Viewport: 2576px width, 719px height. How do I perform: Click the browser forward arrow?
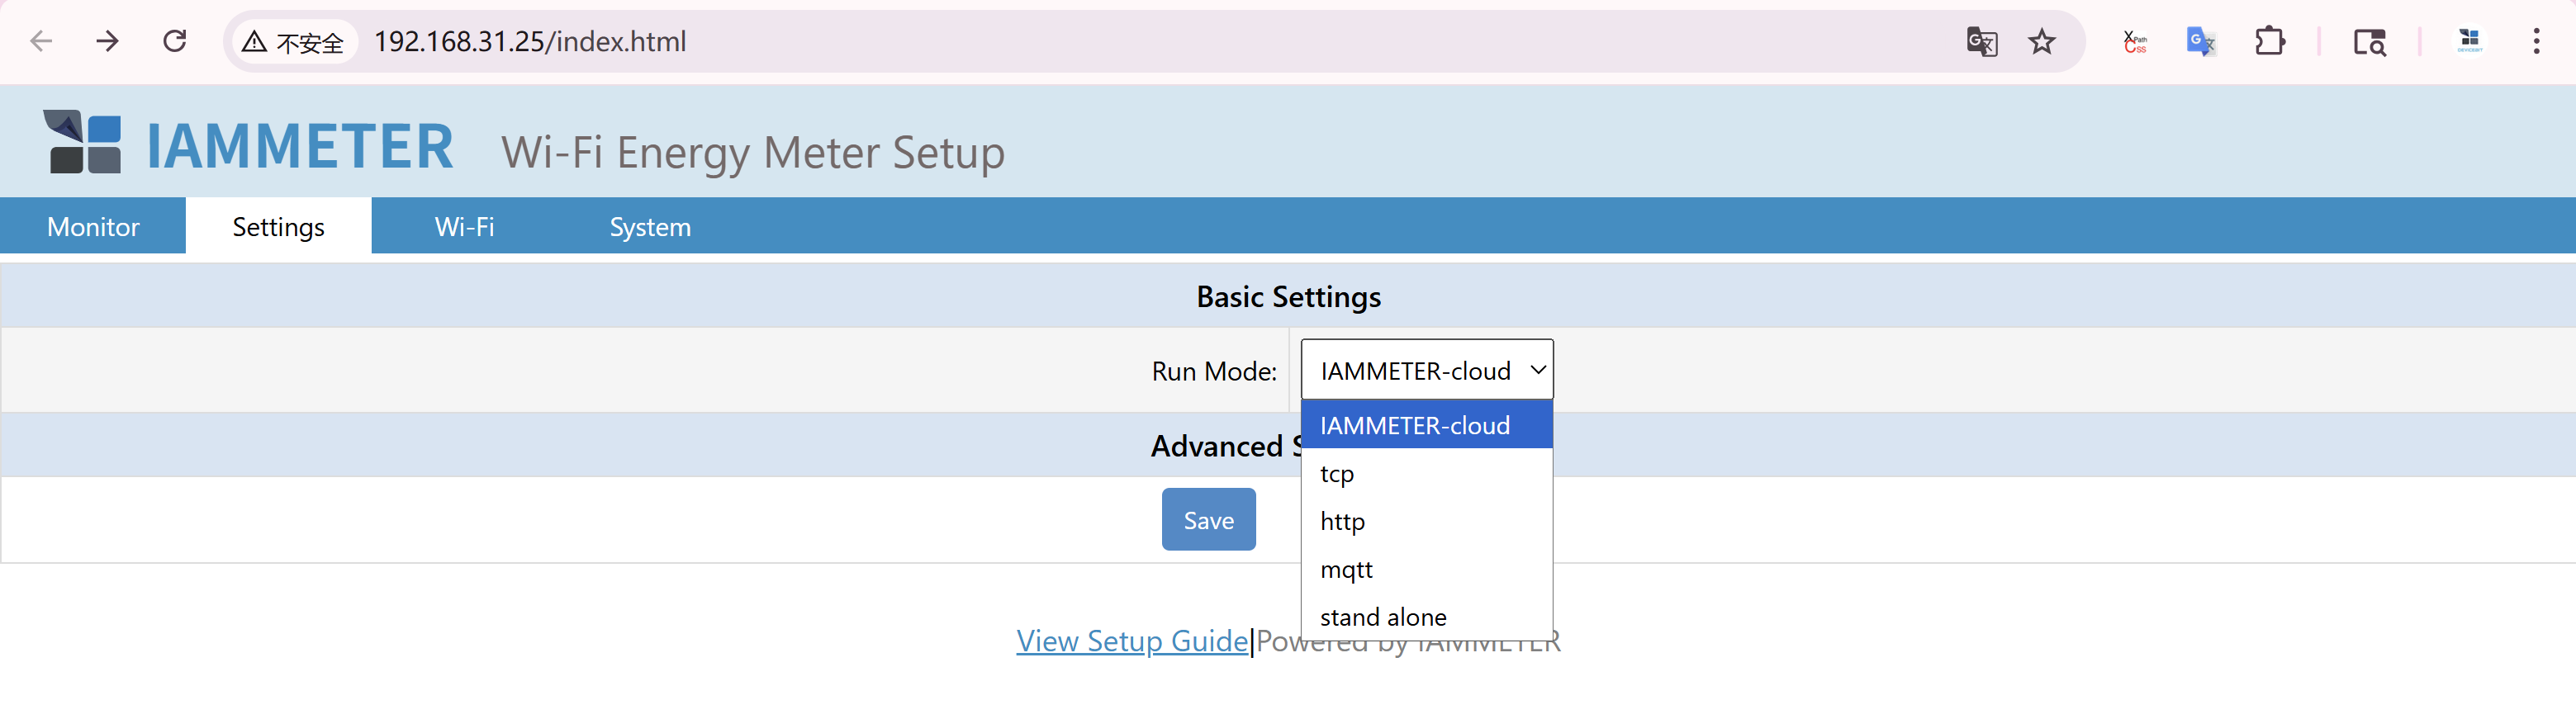(107, 41)
